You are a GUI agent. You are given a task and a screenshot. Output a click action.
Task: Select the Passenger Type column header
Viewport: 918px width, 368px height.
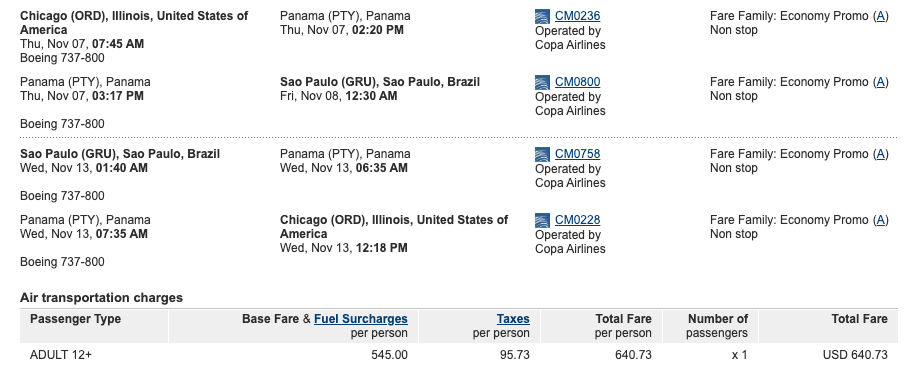[x=76, y=319]
